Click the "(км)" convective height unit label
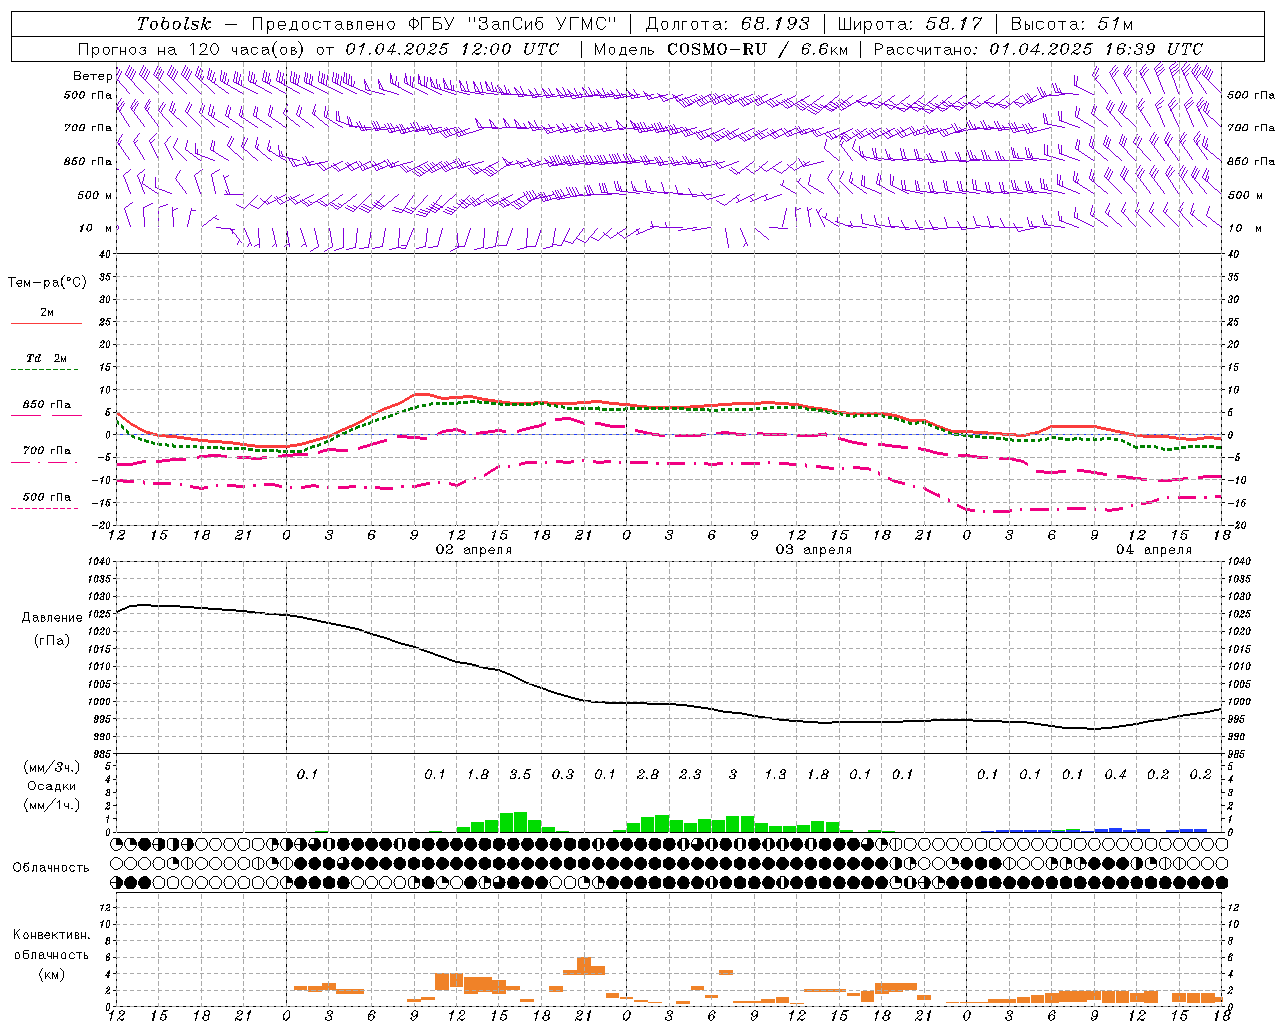1280x1024 pixels. click(x=51, y=974)
